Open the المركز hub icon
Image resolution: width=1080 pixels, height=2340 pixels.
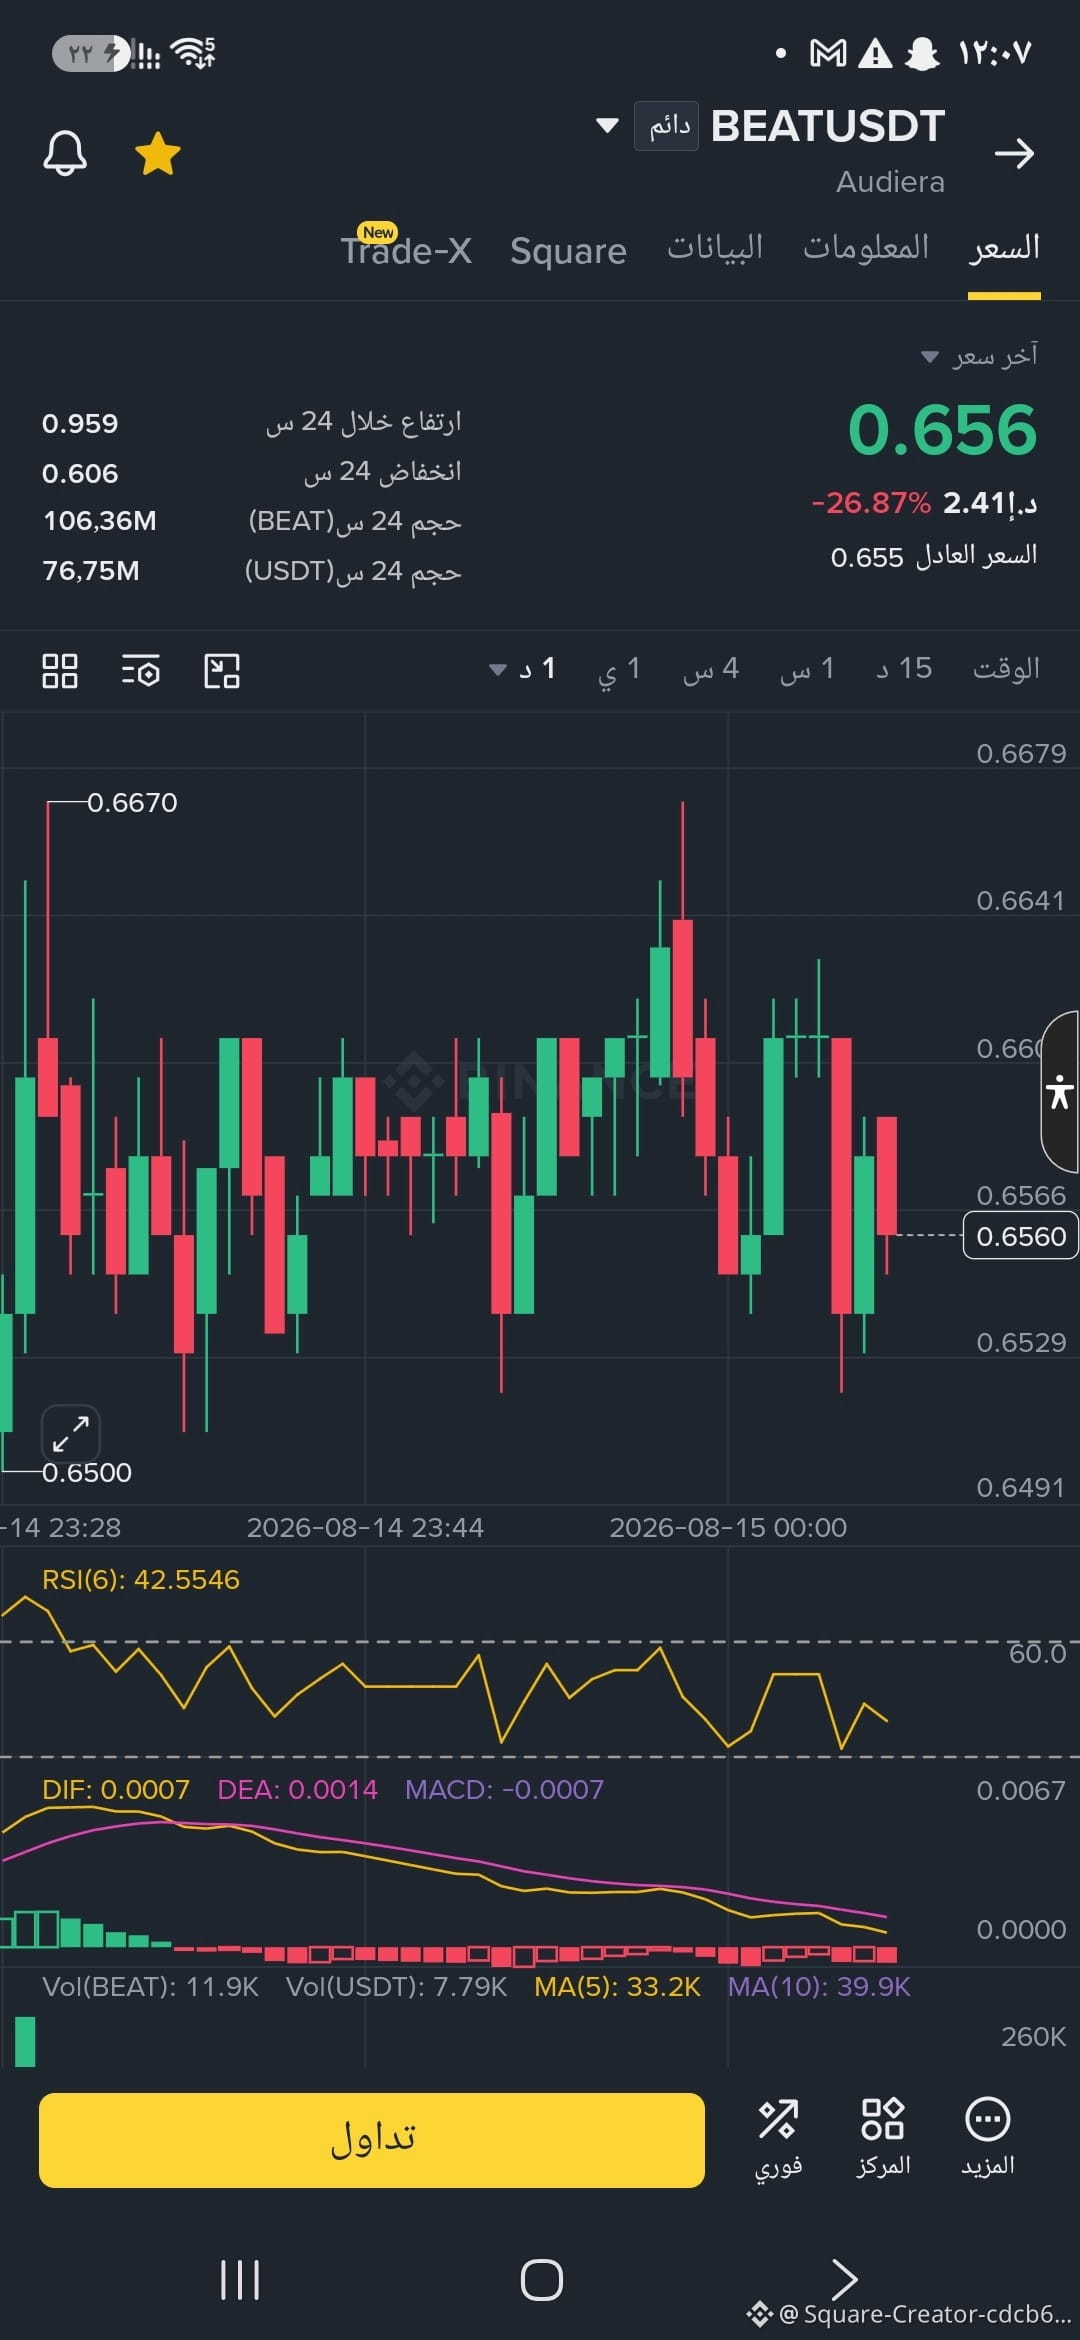click(x=883, y=2138)
